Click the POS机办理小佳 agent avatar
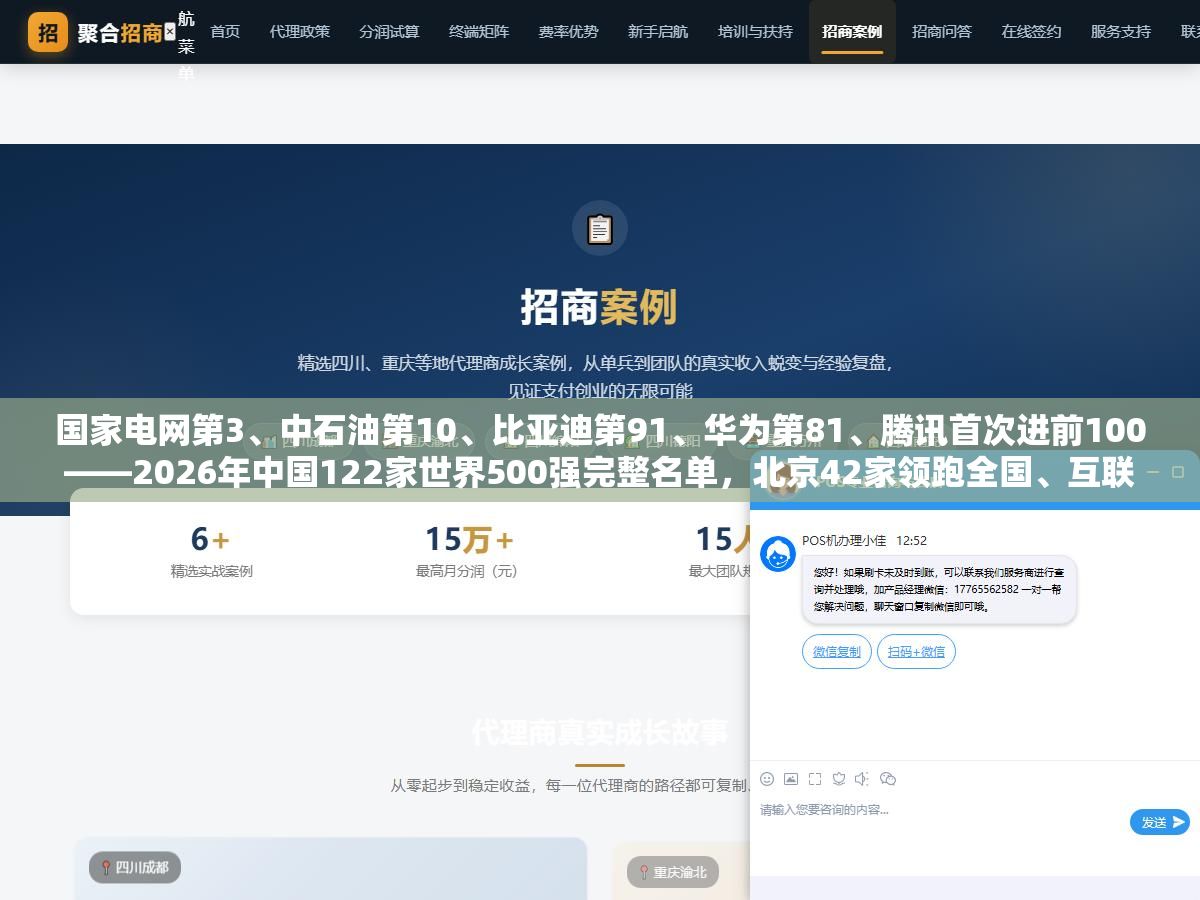1200x900 pixels. (x=778, y=554)
